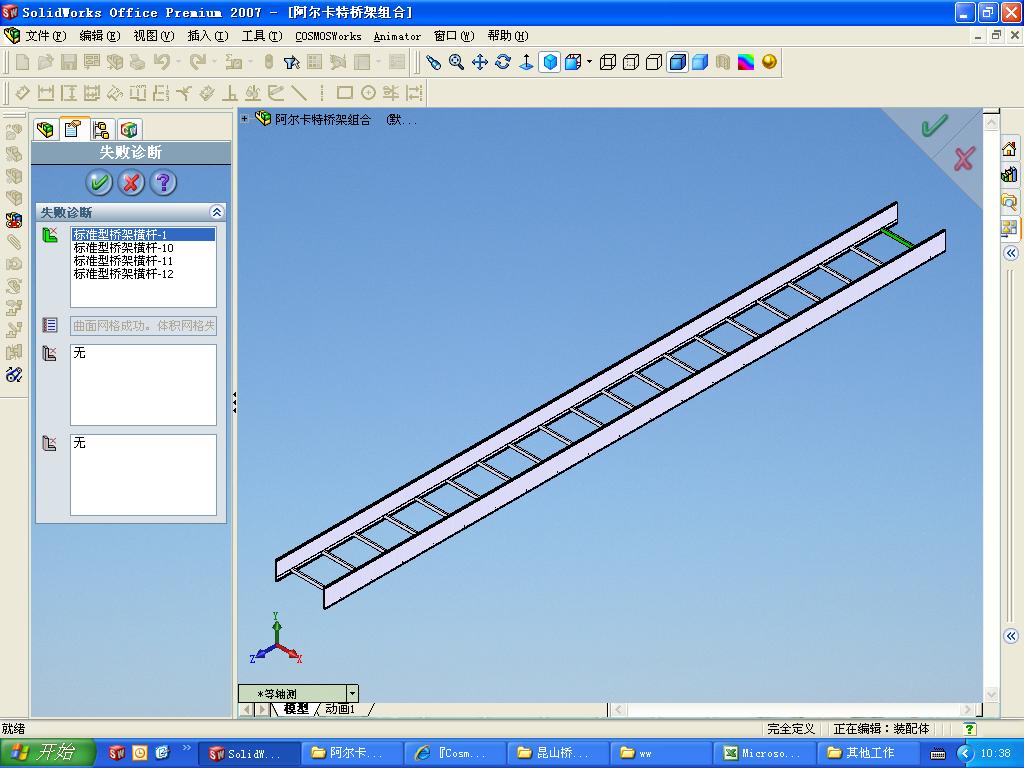
Task: Click the Rectangle sketch tool icon
Action: pyautogui.click(x=345, y=93)
